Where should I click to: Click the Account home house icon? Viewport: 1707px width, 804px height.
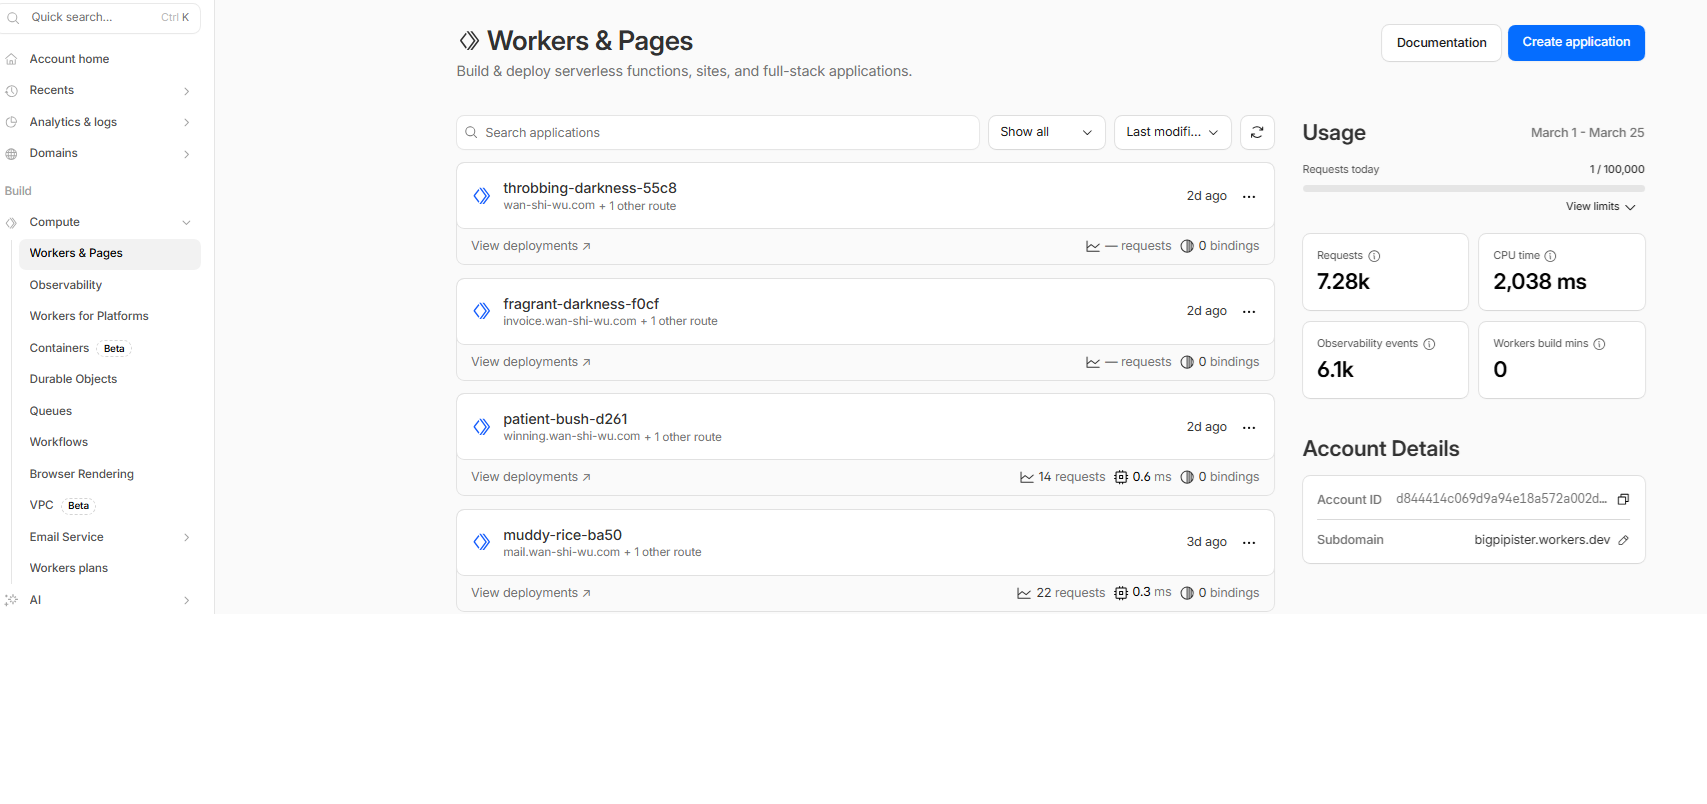click(11, 59)
